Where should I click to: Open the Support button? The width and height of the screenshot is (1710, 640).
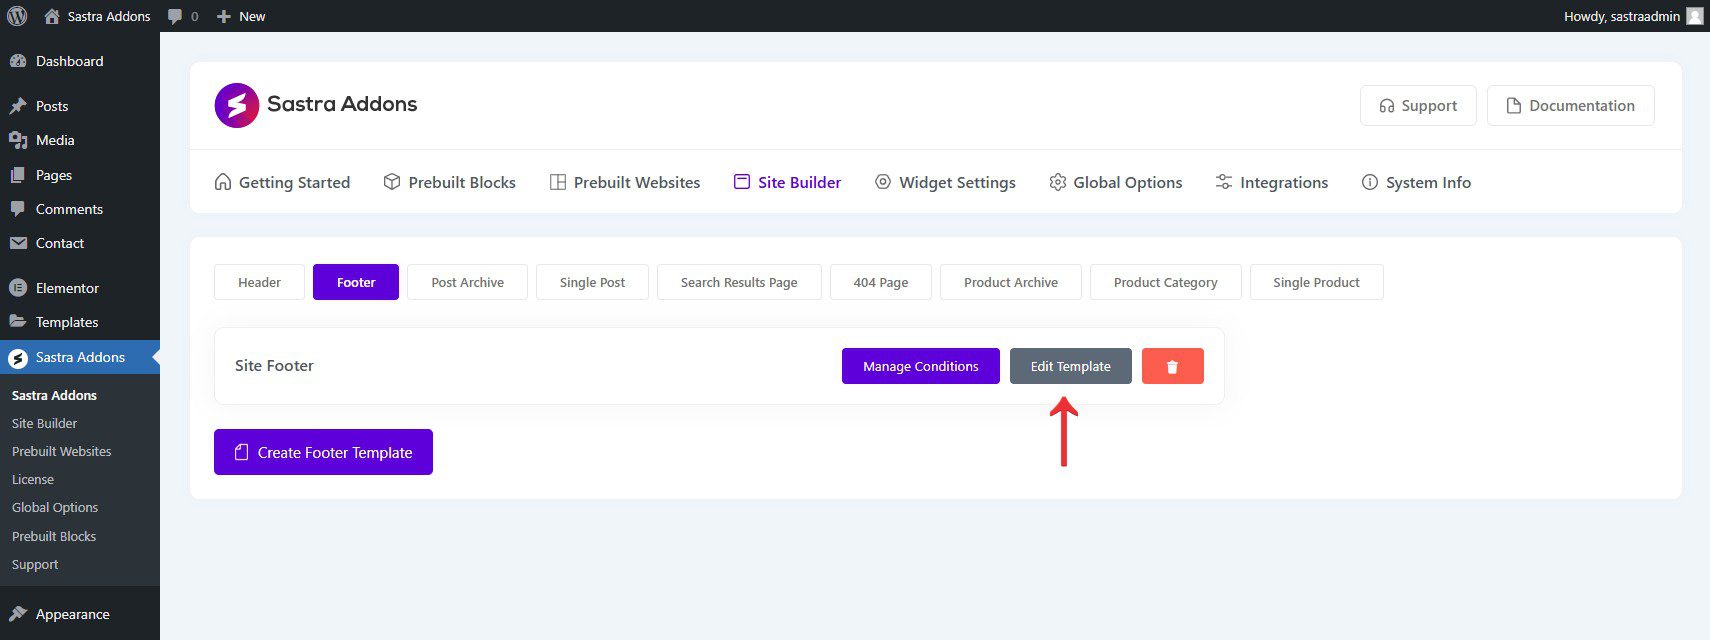coord(1418,106)
